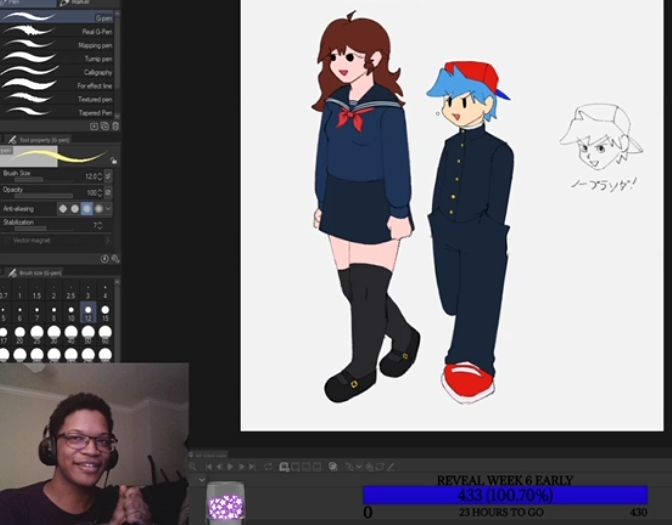This screenshot has width=672, height=525.
Task: Collapse the timeline track chevron
Action: [202, 480]
